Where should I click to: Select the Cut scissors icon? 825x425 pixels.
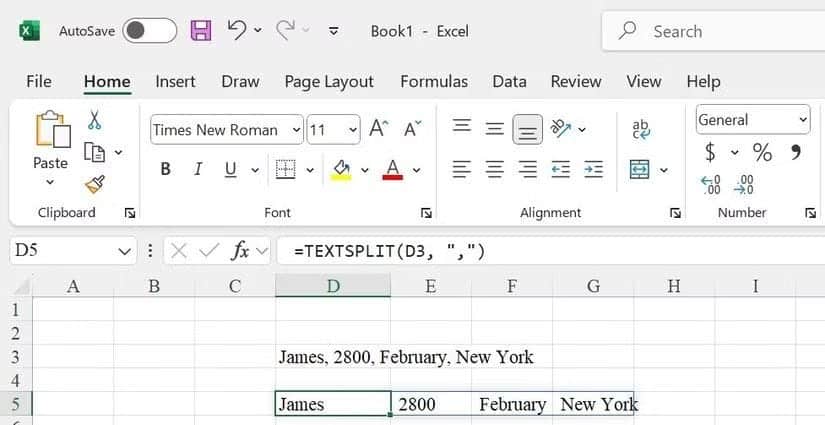click(x=95, y=121)
